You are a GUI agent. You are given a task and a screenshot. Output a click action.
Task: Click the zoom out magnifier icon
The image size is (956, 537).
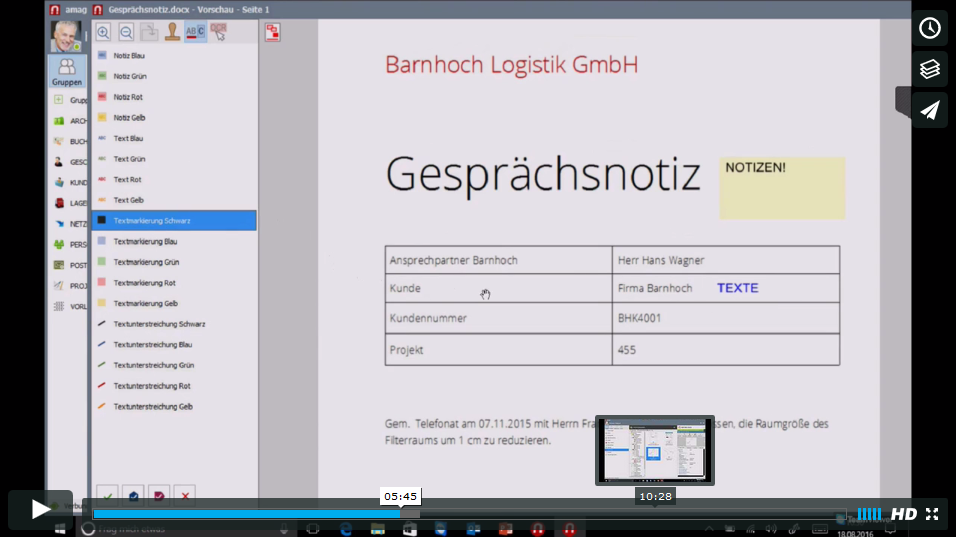point(126,32)
